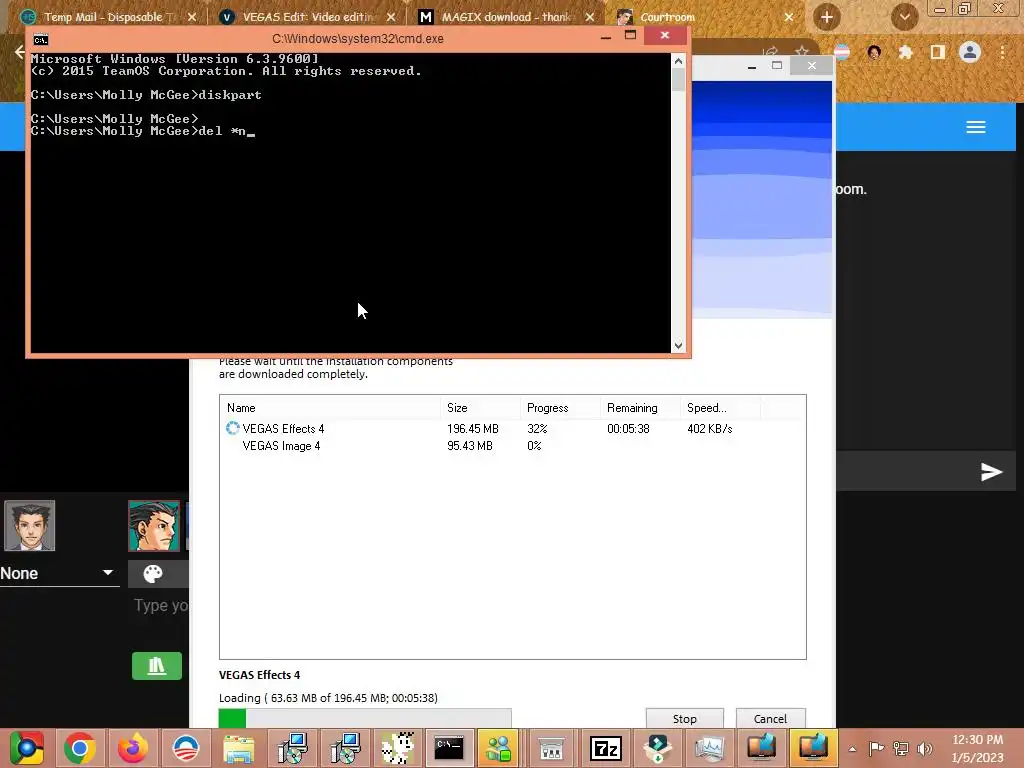Screen dimensions: 1024x768
Task: Select the VEGAS Image 4 row
Action: tap(512, 445)
